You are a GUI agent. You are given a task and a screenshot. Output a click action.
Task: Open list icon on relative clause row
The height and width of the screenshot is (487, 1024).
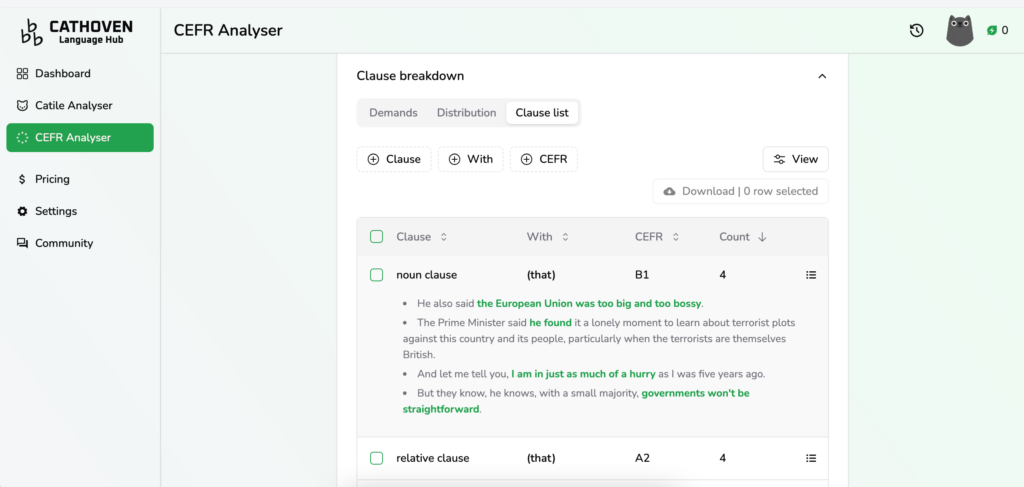click(x=811, y=458)
